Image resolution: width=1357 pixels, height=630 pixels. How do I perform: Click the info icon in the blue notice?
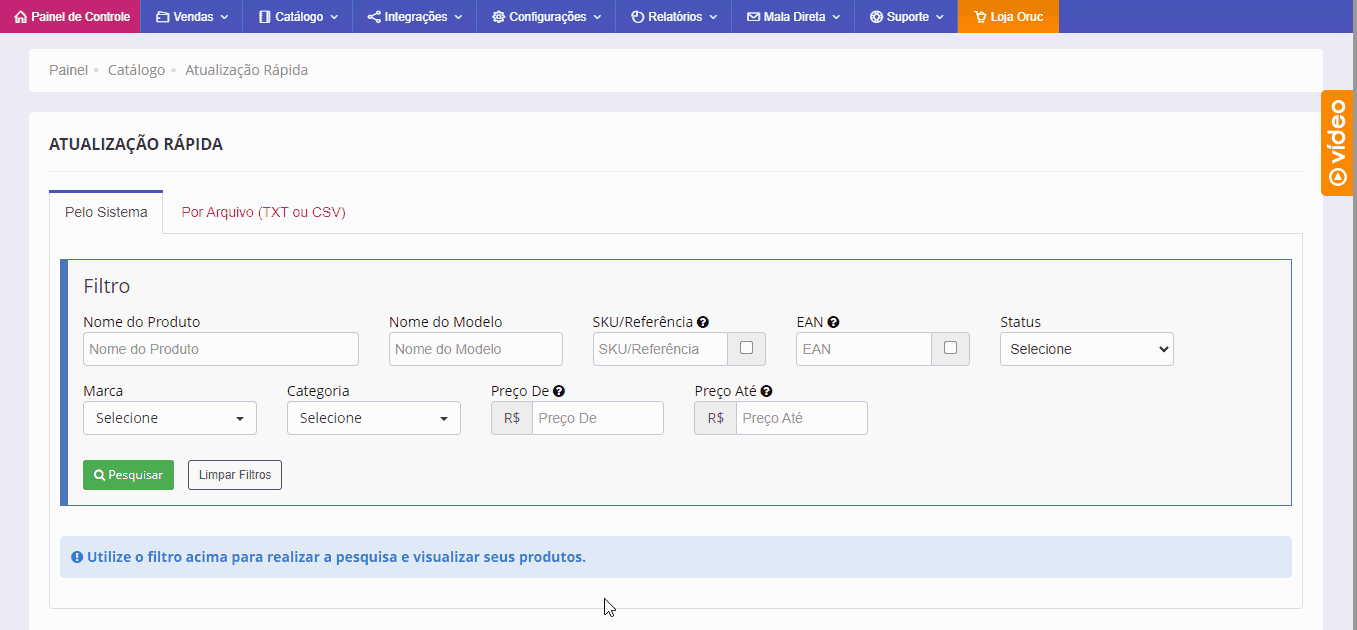click(77, 557)
